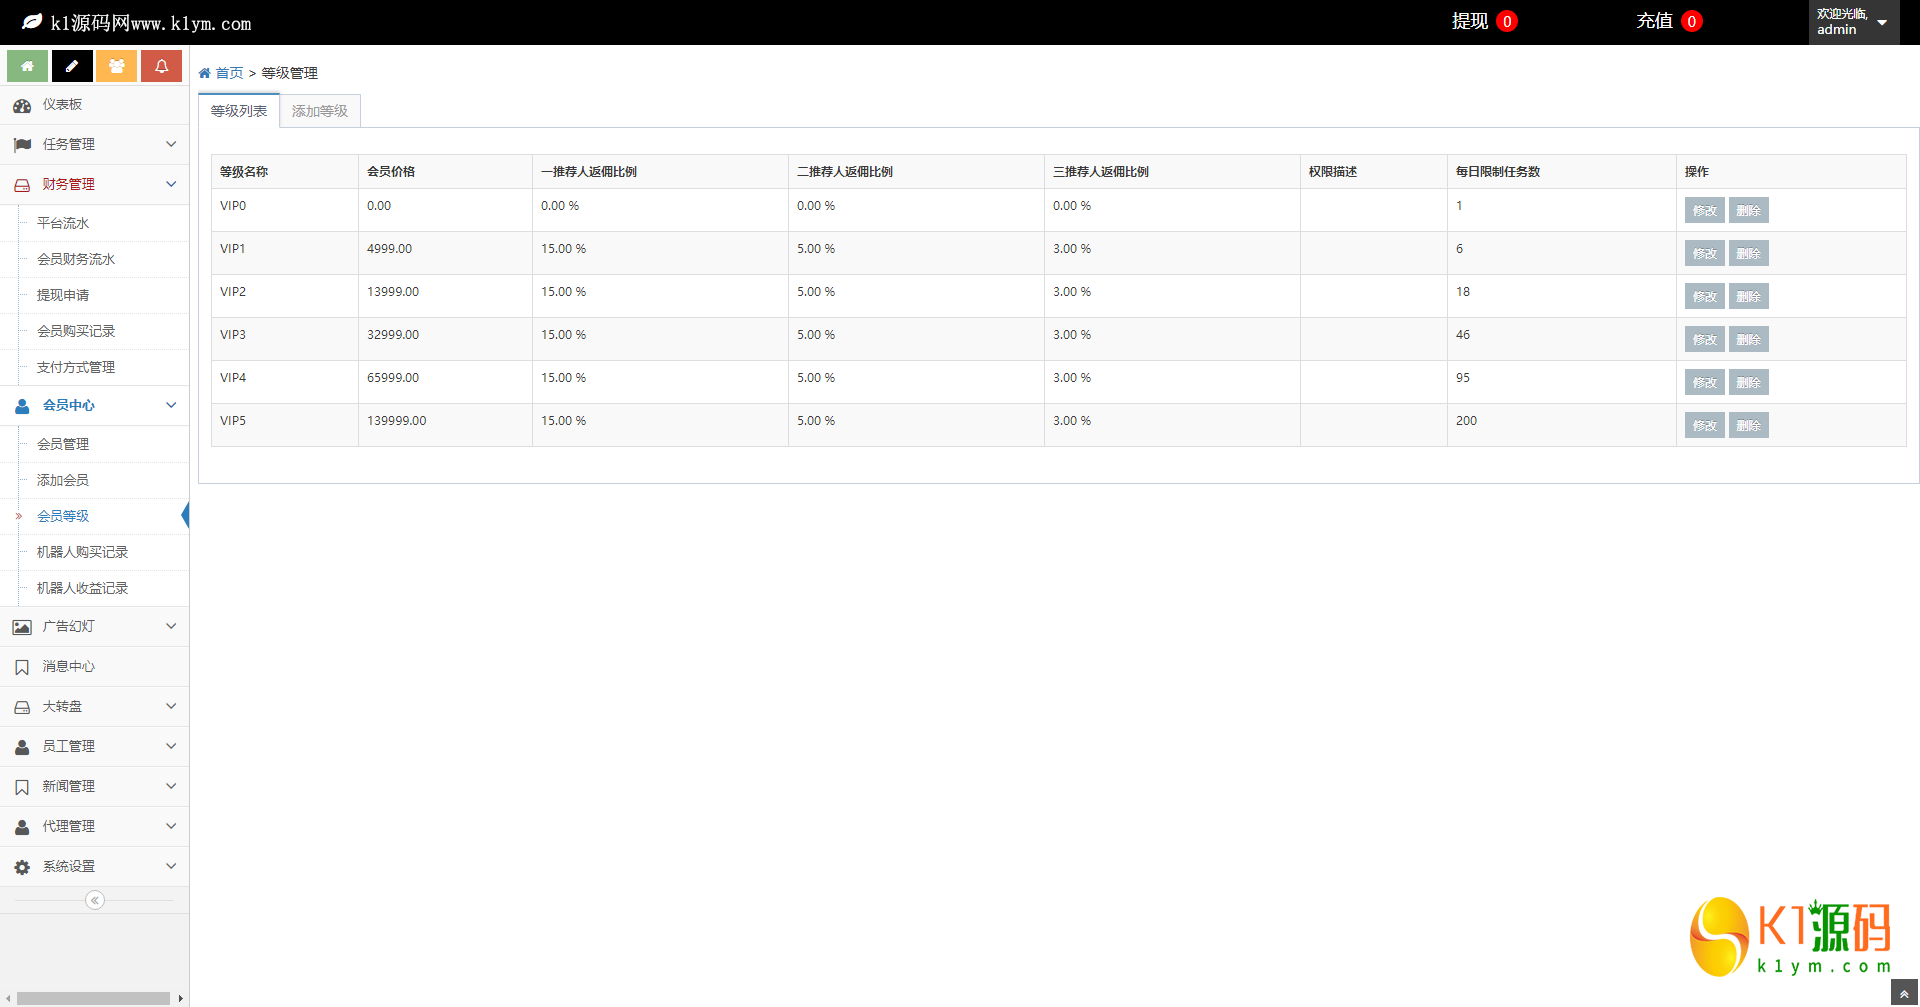Click the person icon beside 代理管理
Viewport: 1920px width, 1007px height.
pyautogui.click(x=22, y=827)
